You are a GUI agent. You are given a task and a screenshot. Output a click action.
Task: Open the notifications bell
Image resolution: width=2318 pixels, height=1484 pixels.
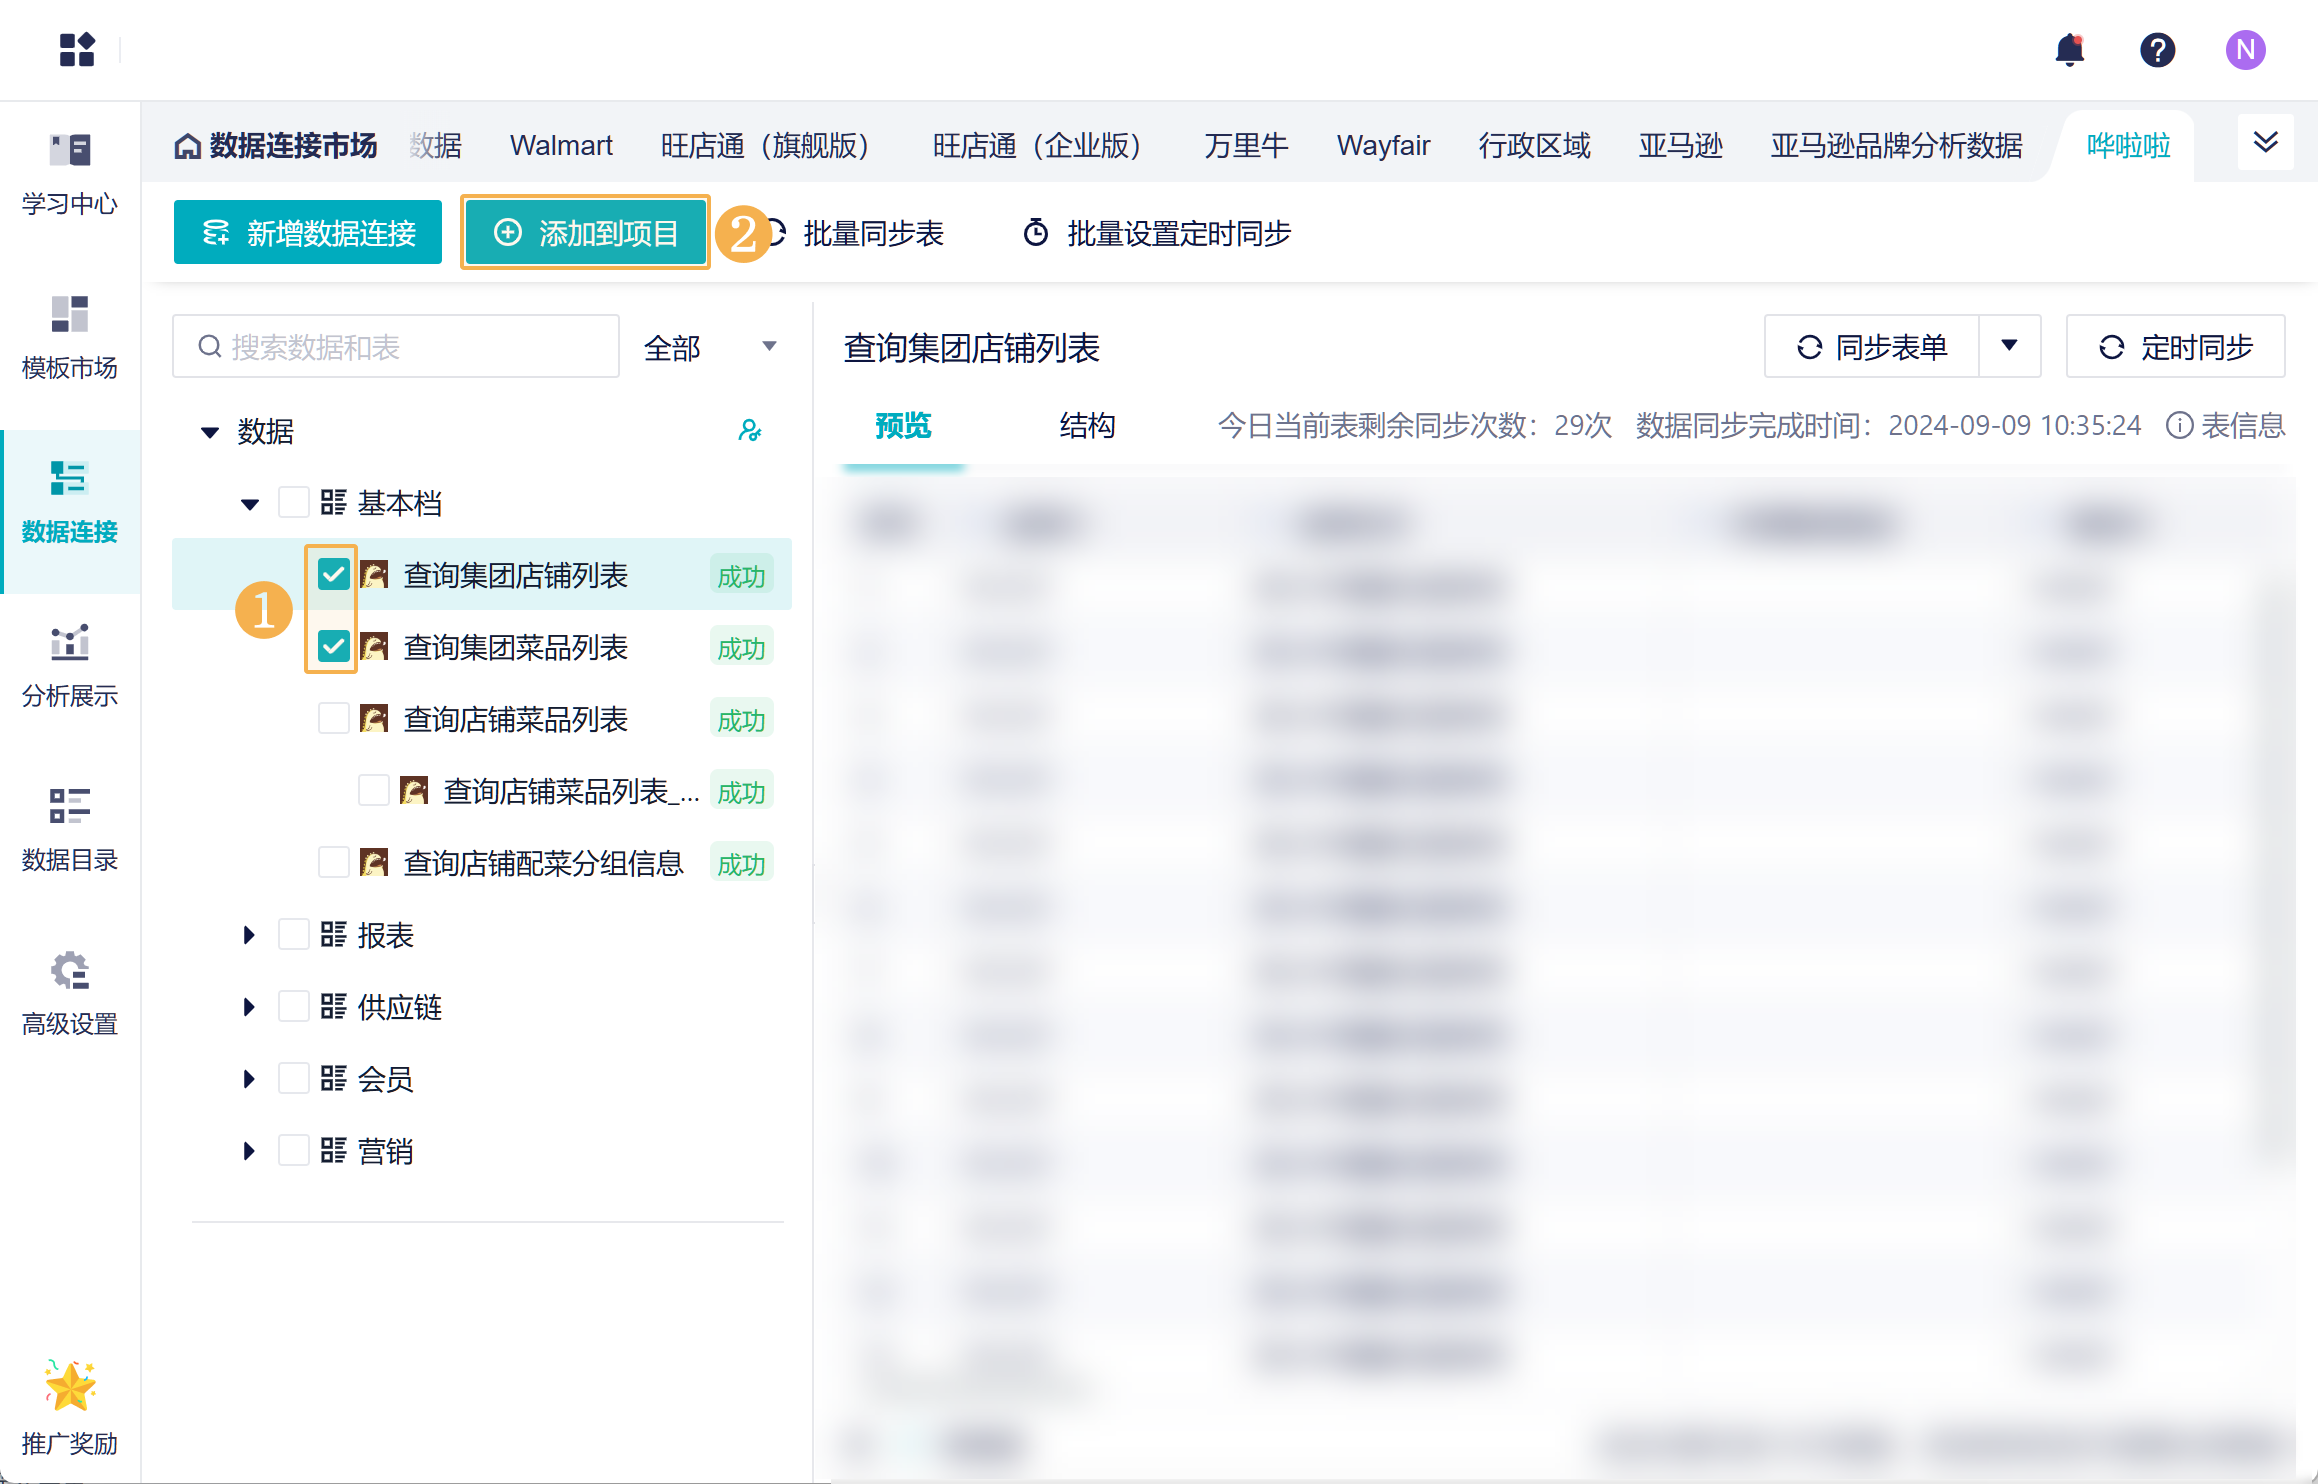(x=2069, y=49)
